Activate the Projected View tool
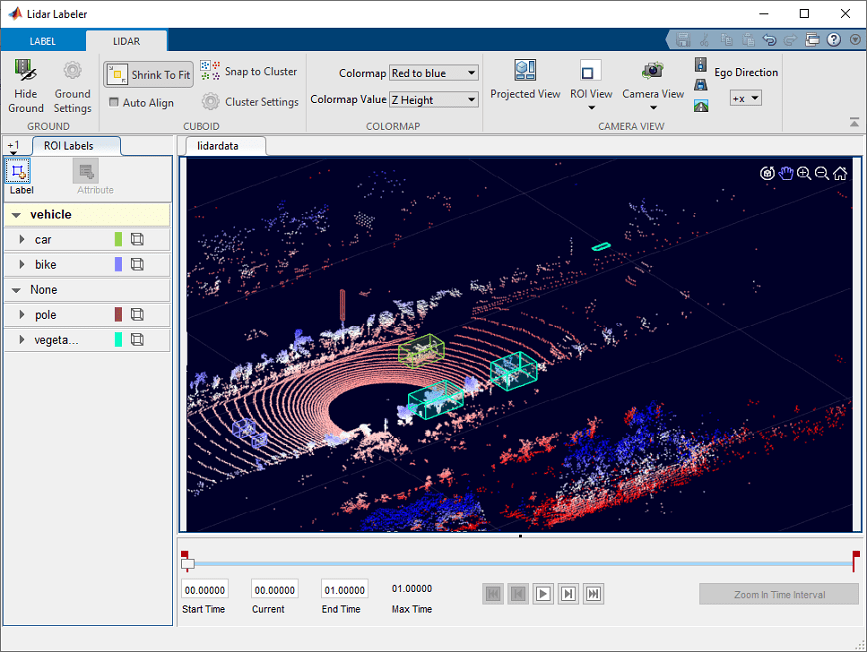This screenshot has height=652, width=867. [525, 80]
